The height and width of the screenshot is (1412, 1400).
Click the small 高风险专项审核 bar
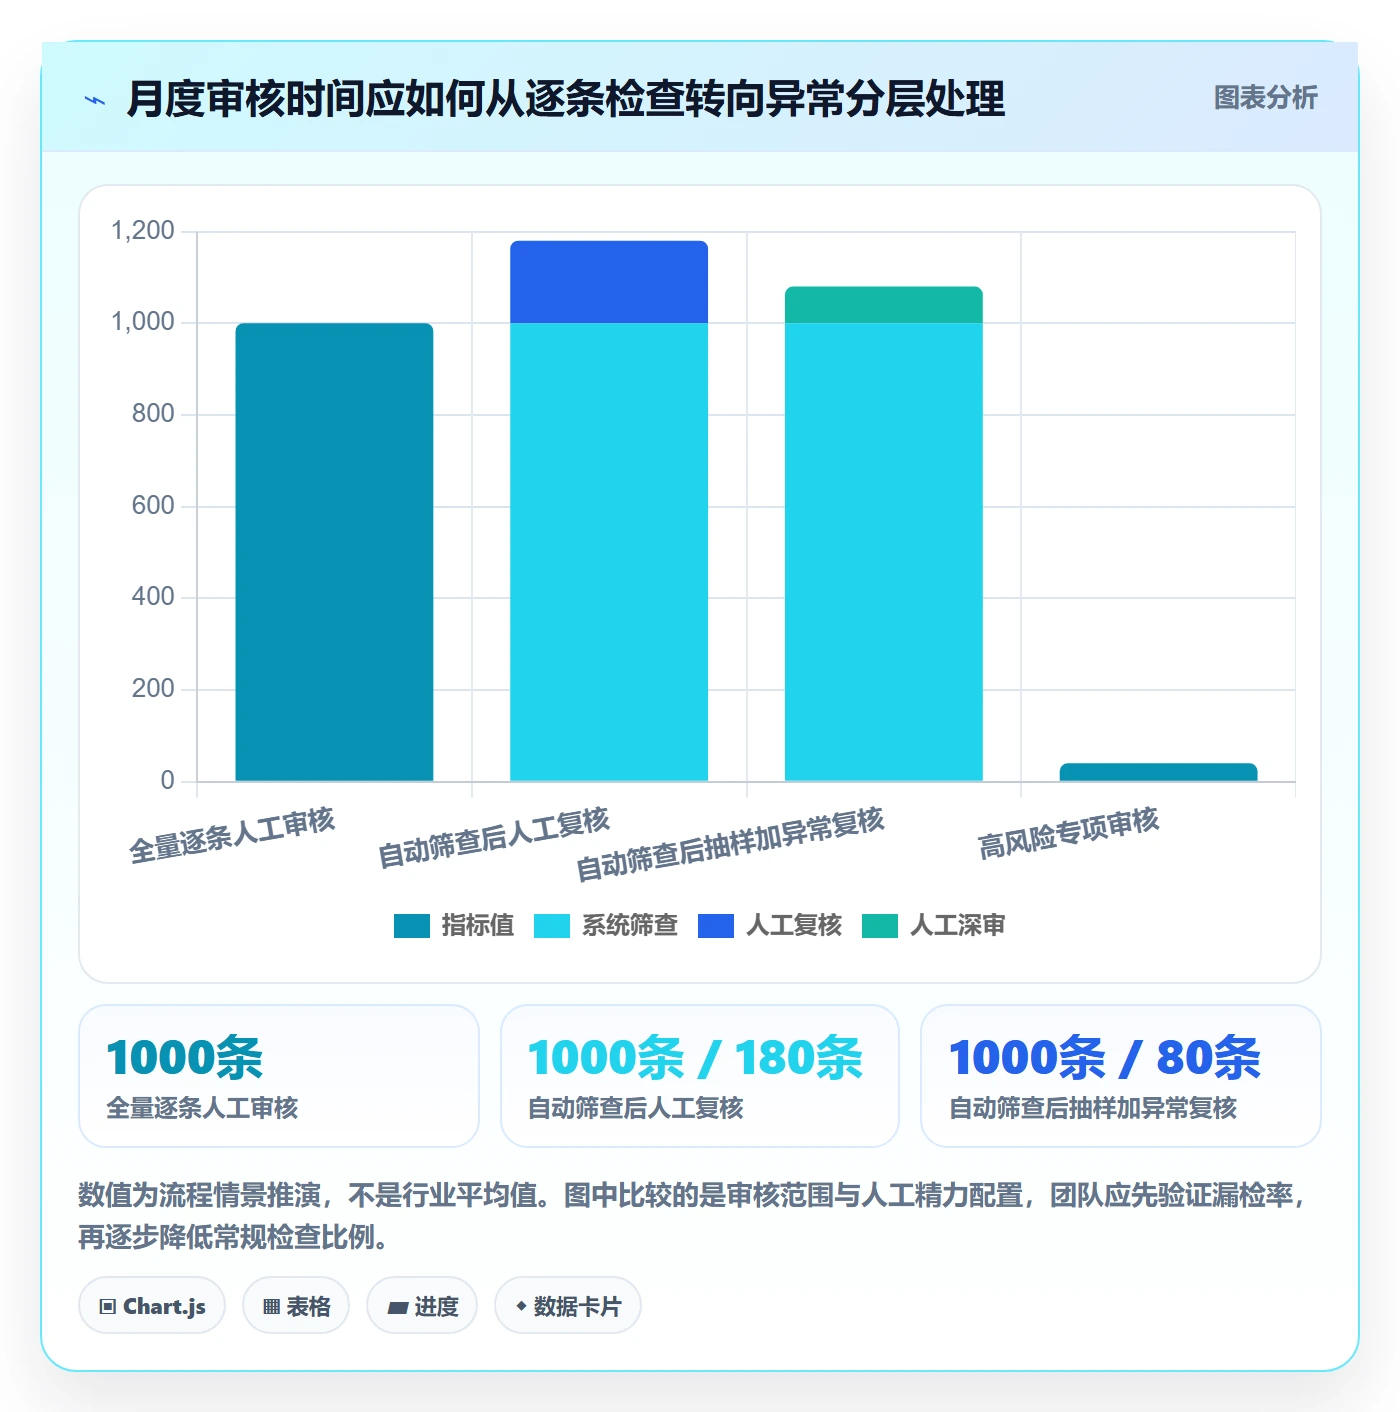[1158, 772]
